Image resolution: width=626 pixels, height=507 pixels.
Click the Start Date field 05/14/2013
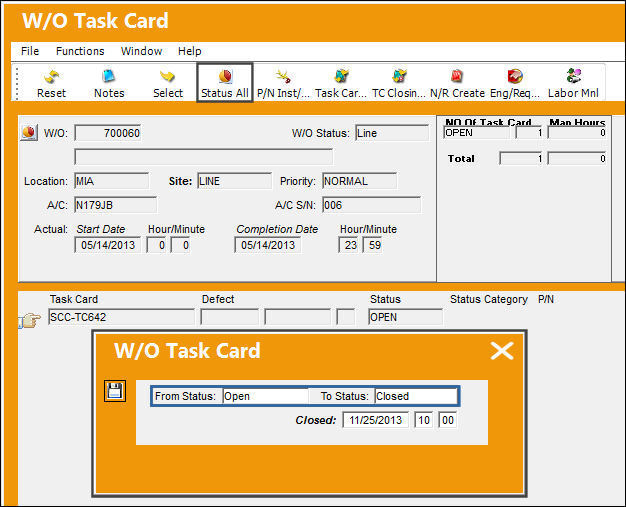(x=108, y=245)
